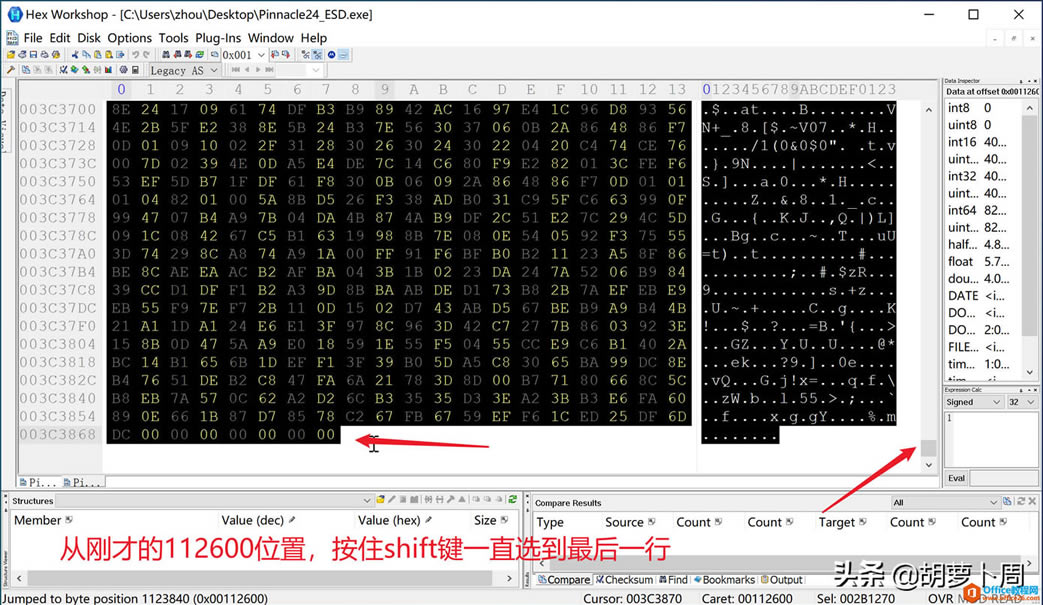This screenshot has height=605, width=1043.
Task: Open the File menu
Action: coord(33,38)
